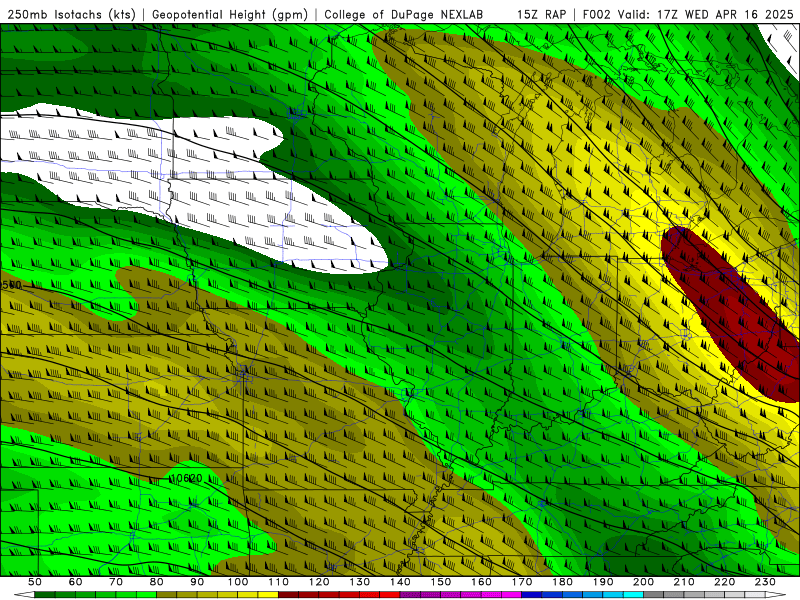
Task: Click the '120' value on the color scale
Action: coord(319,582)
